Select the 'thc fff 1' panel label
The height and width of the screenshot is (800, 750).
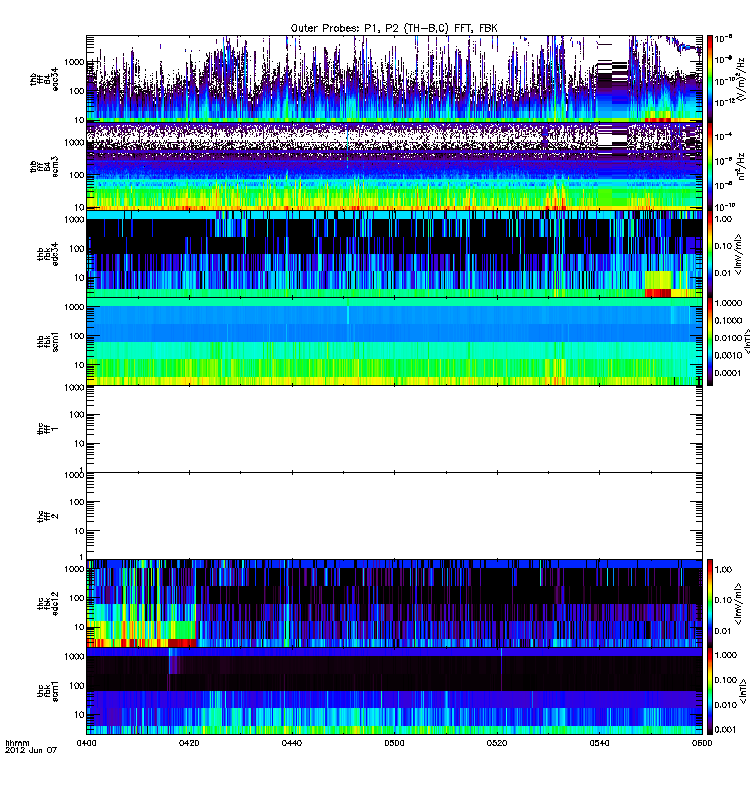pos(48,429)
